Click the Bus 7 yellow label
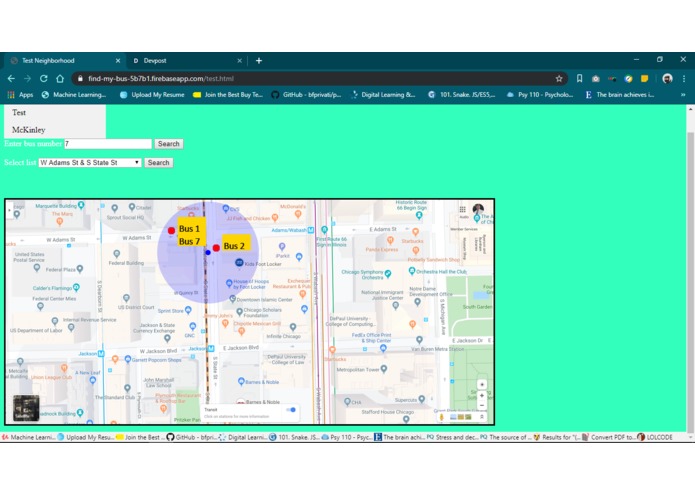This screenshot has width=695, height=494. coord(190,241)
